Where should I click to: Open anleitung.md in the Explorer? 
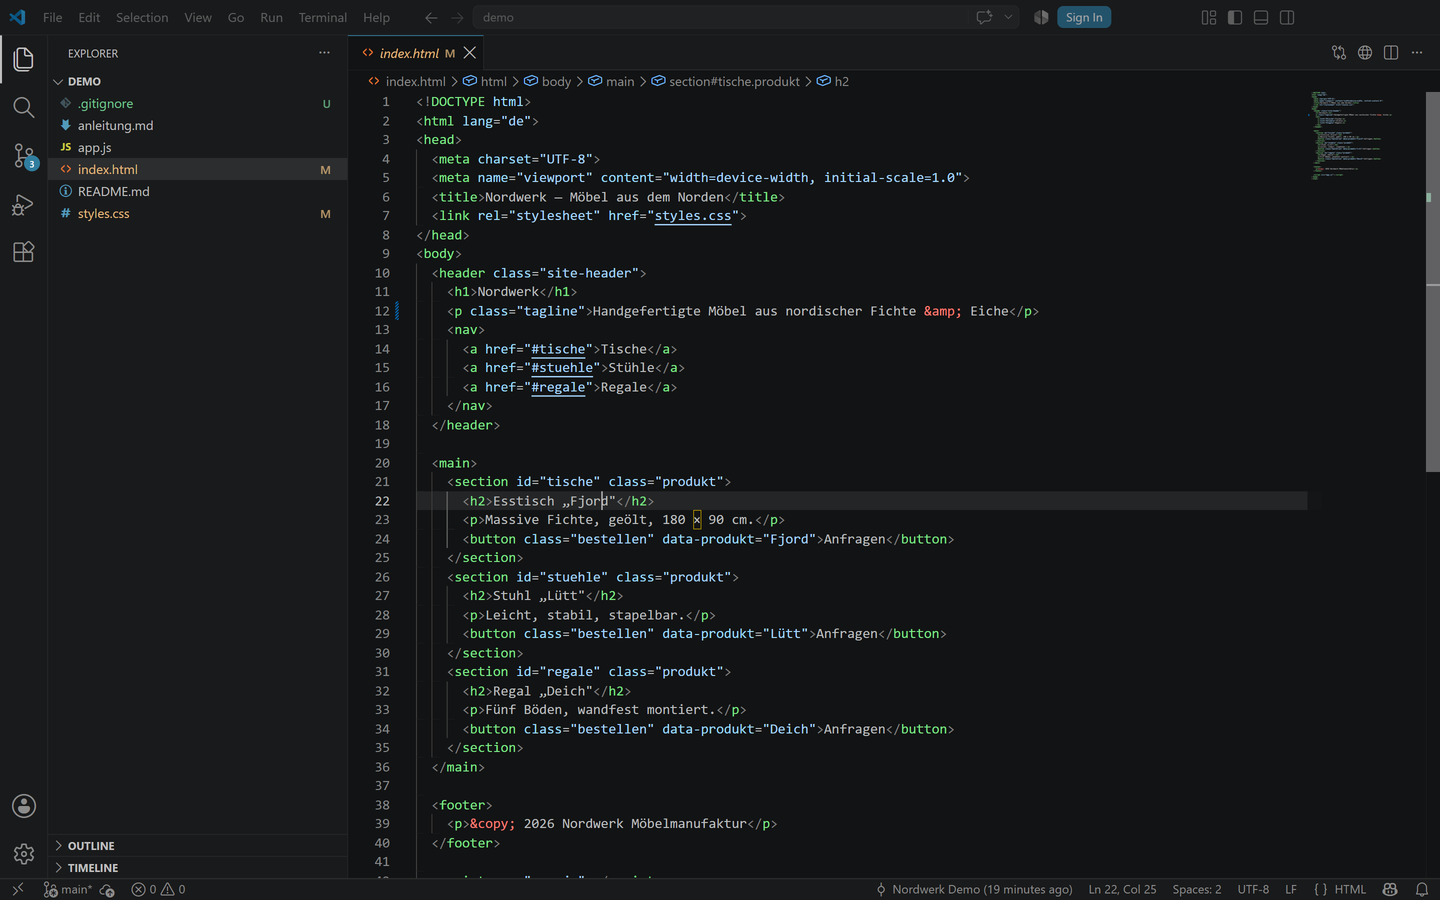tap(197, 125)
